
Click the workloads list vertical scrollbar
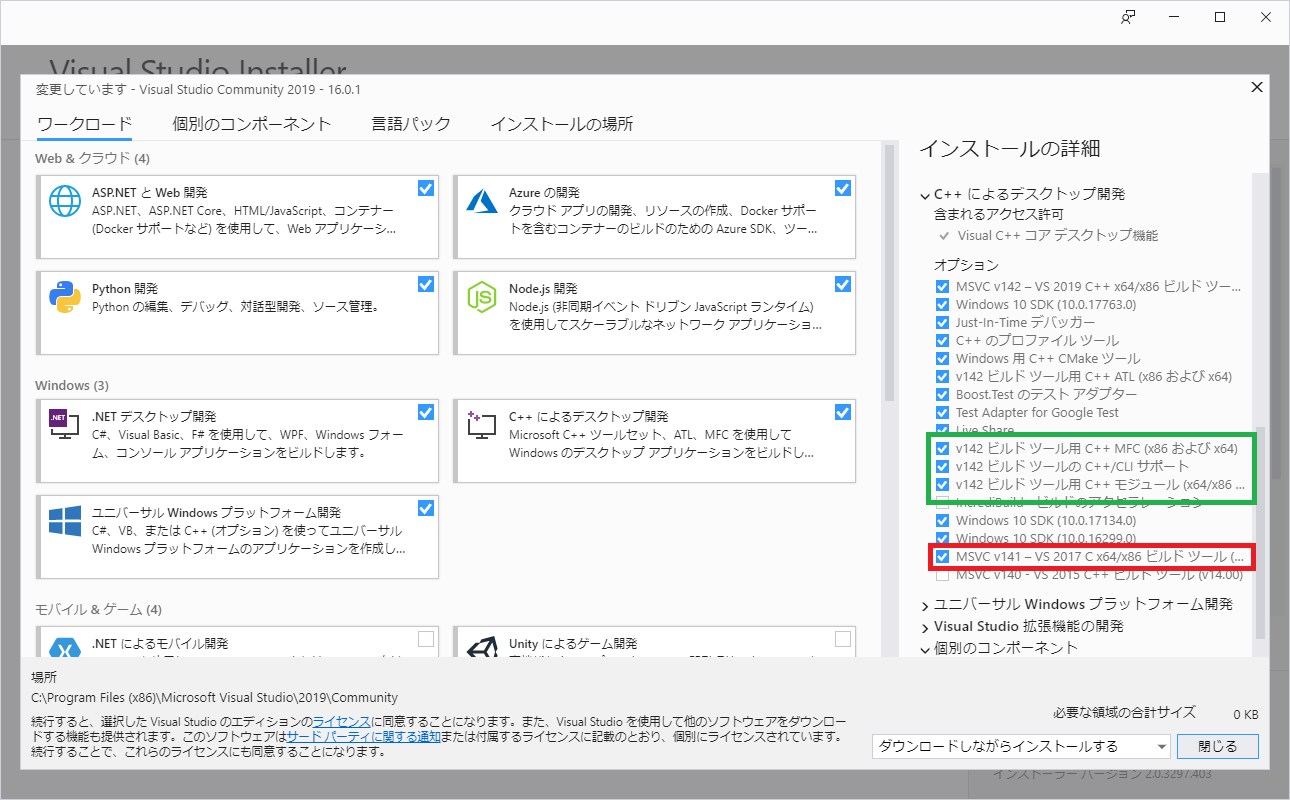(x=889, y=272)
